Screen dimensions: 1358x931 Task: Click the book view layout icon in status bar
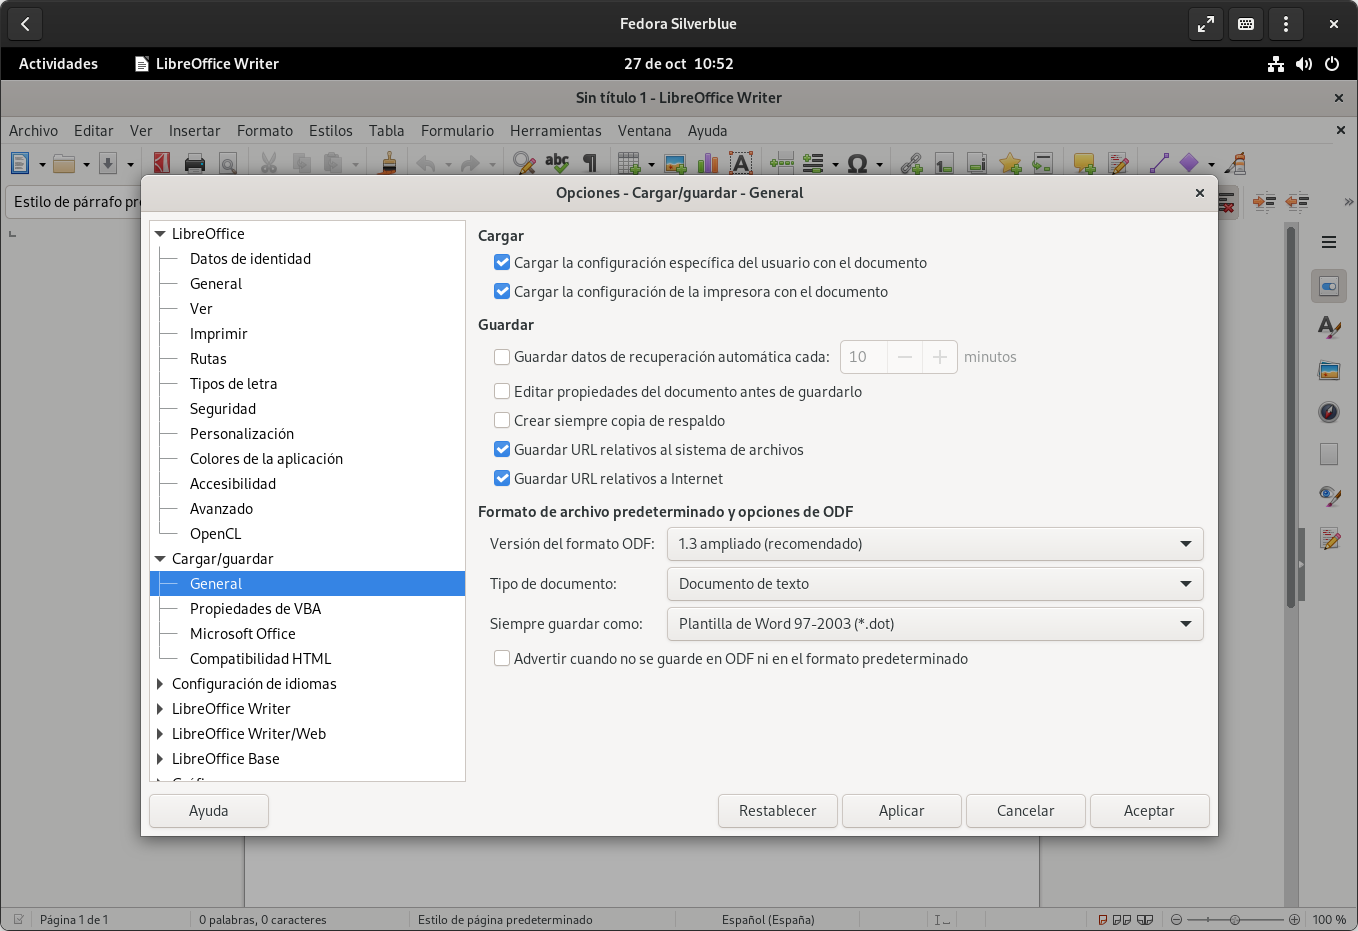pyautogui.click(x=1145, y=919)
